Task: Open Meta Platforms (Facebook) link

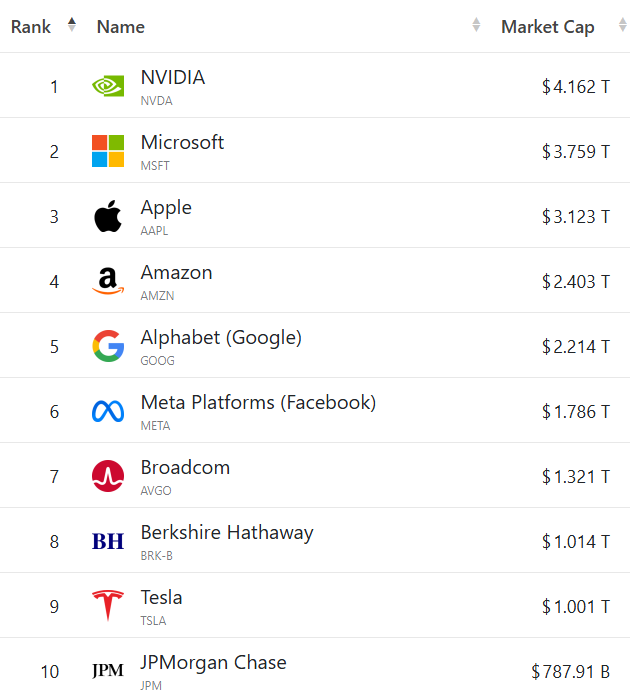Action: 258,403
